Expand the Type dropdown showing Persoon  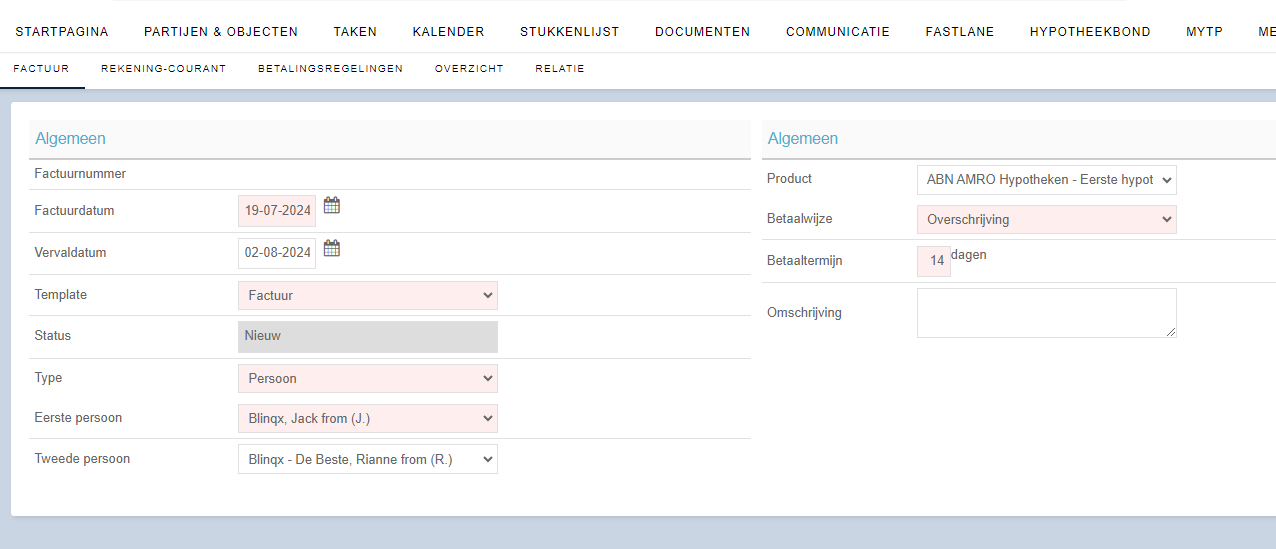click(368, 378)
